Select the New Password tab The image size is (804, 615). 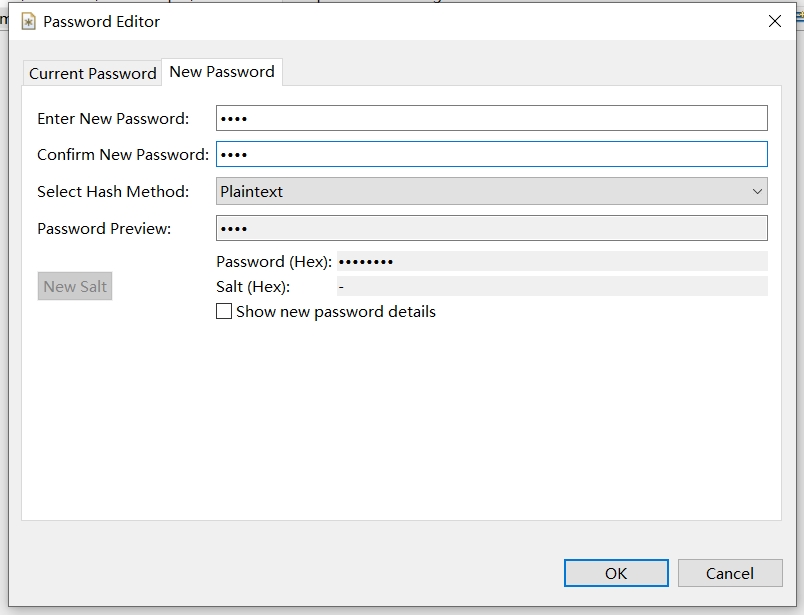(x=222, y=72)
